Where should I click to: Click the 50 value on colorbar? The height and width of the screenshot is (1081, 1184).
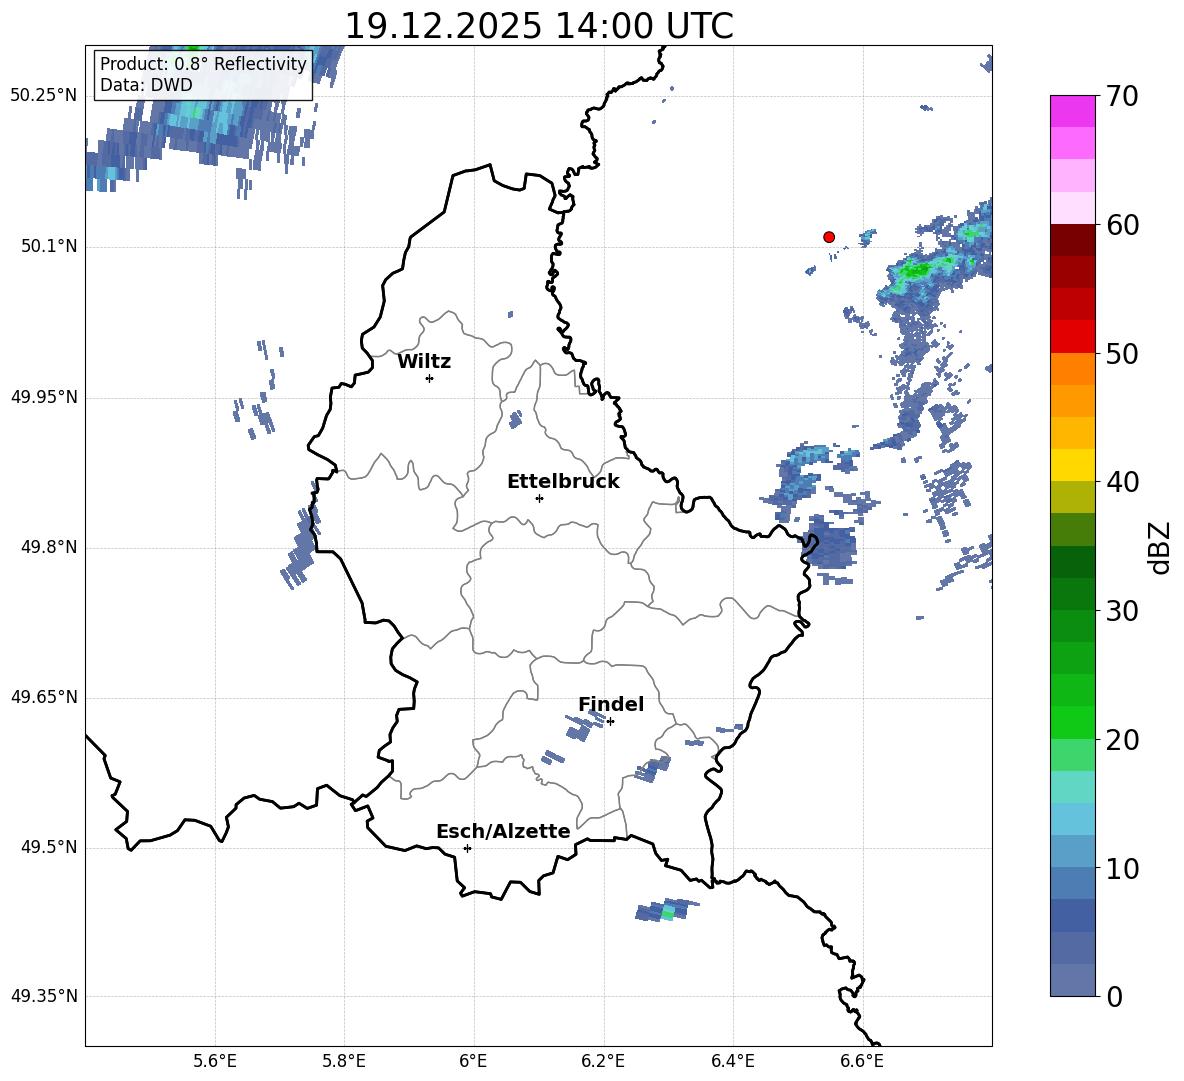pos(1122,353)
